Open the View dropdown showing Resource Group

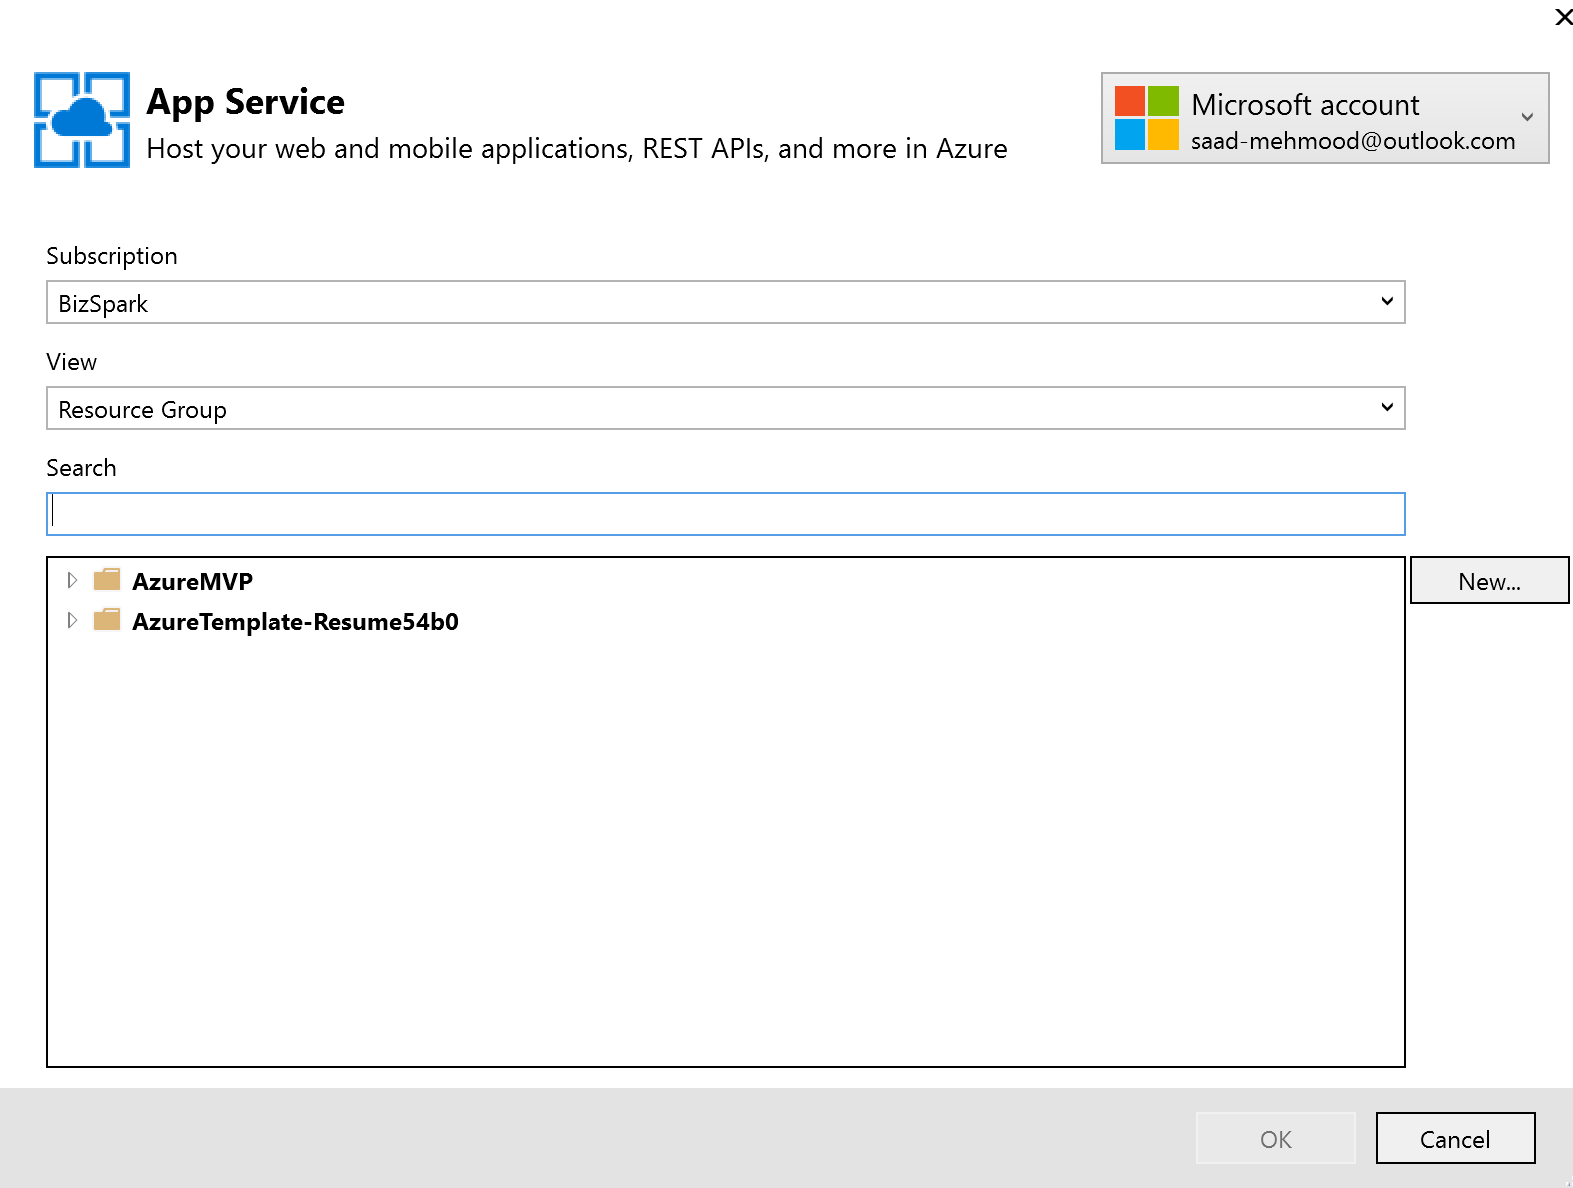[x=726, y=408]
